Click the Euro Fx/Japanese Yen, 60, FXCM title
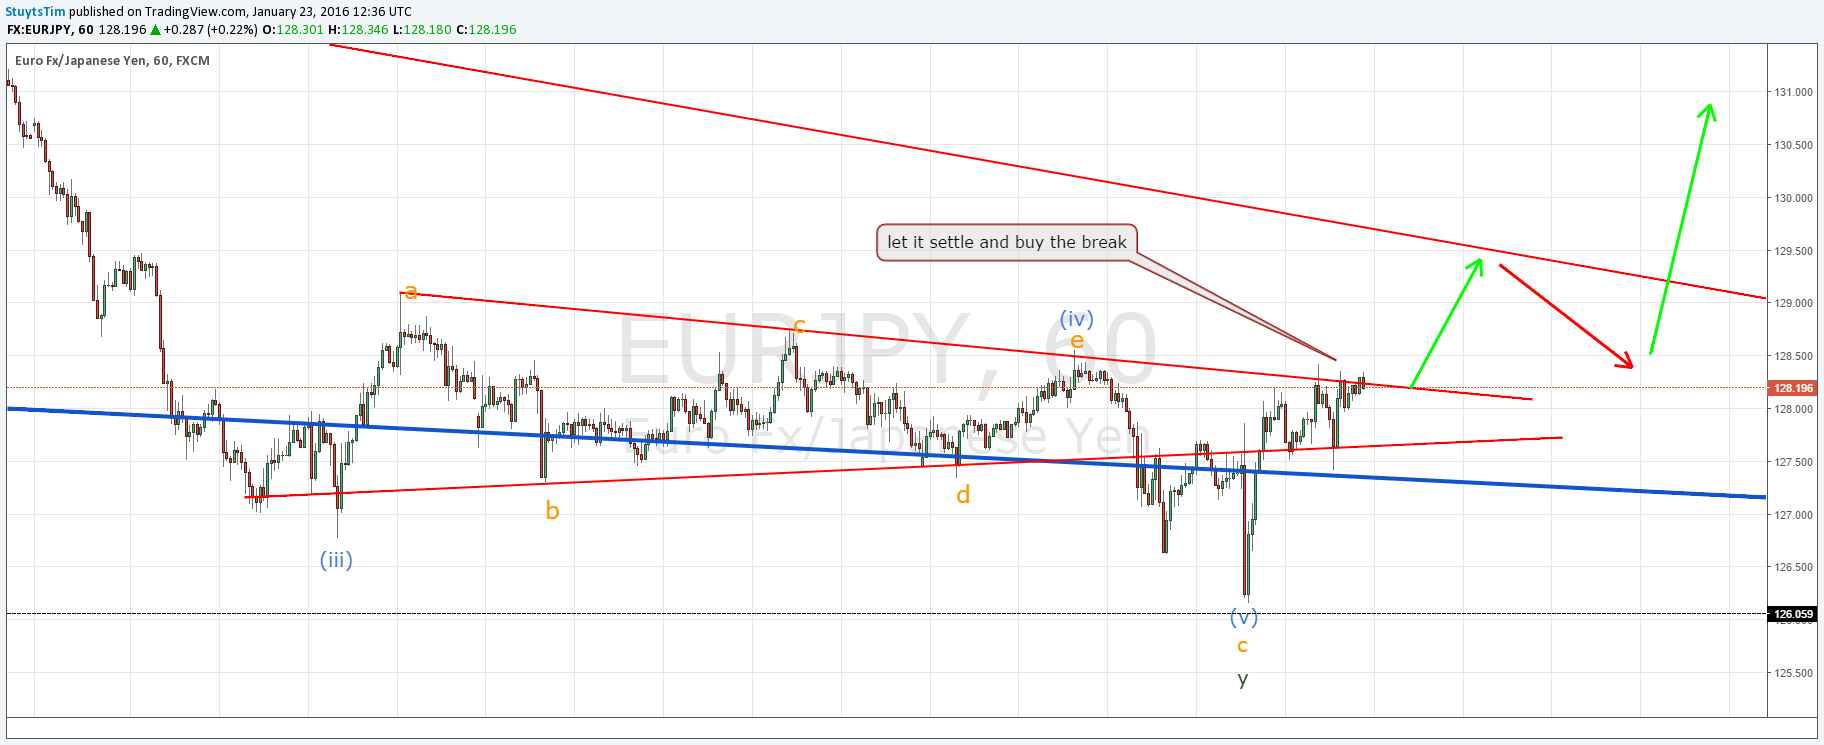This screenshot has width=1824, height=745. click(x=112, y=61)
